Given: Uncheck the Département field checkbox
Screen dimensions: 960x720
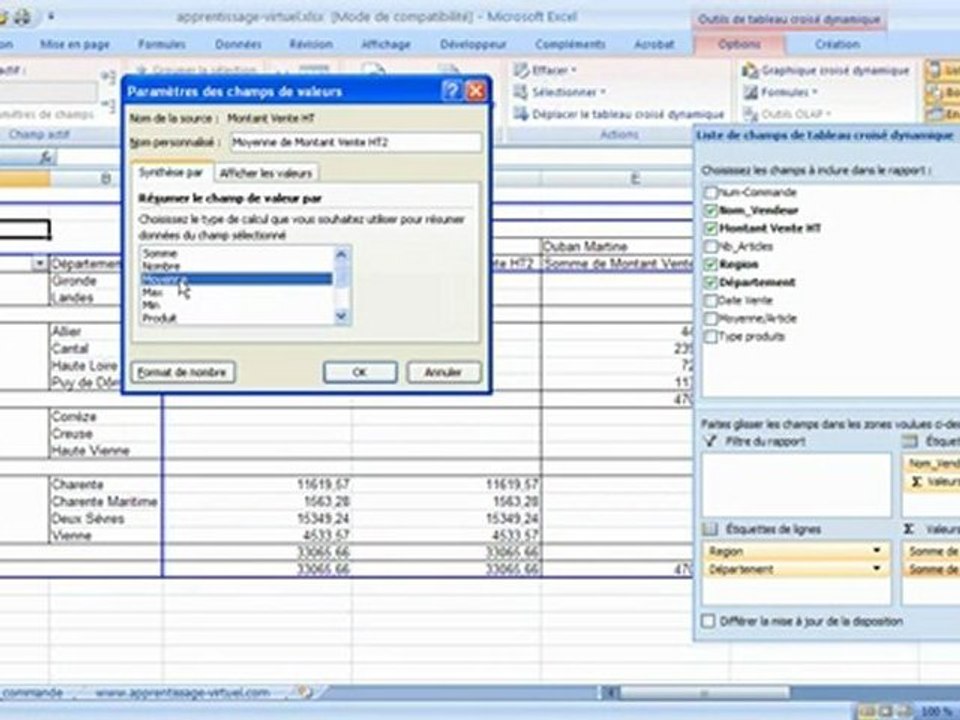Looking at the screenshot, I should pos(710,282).
